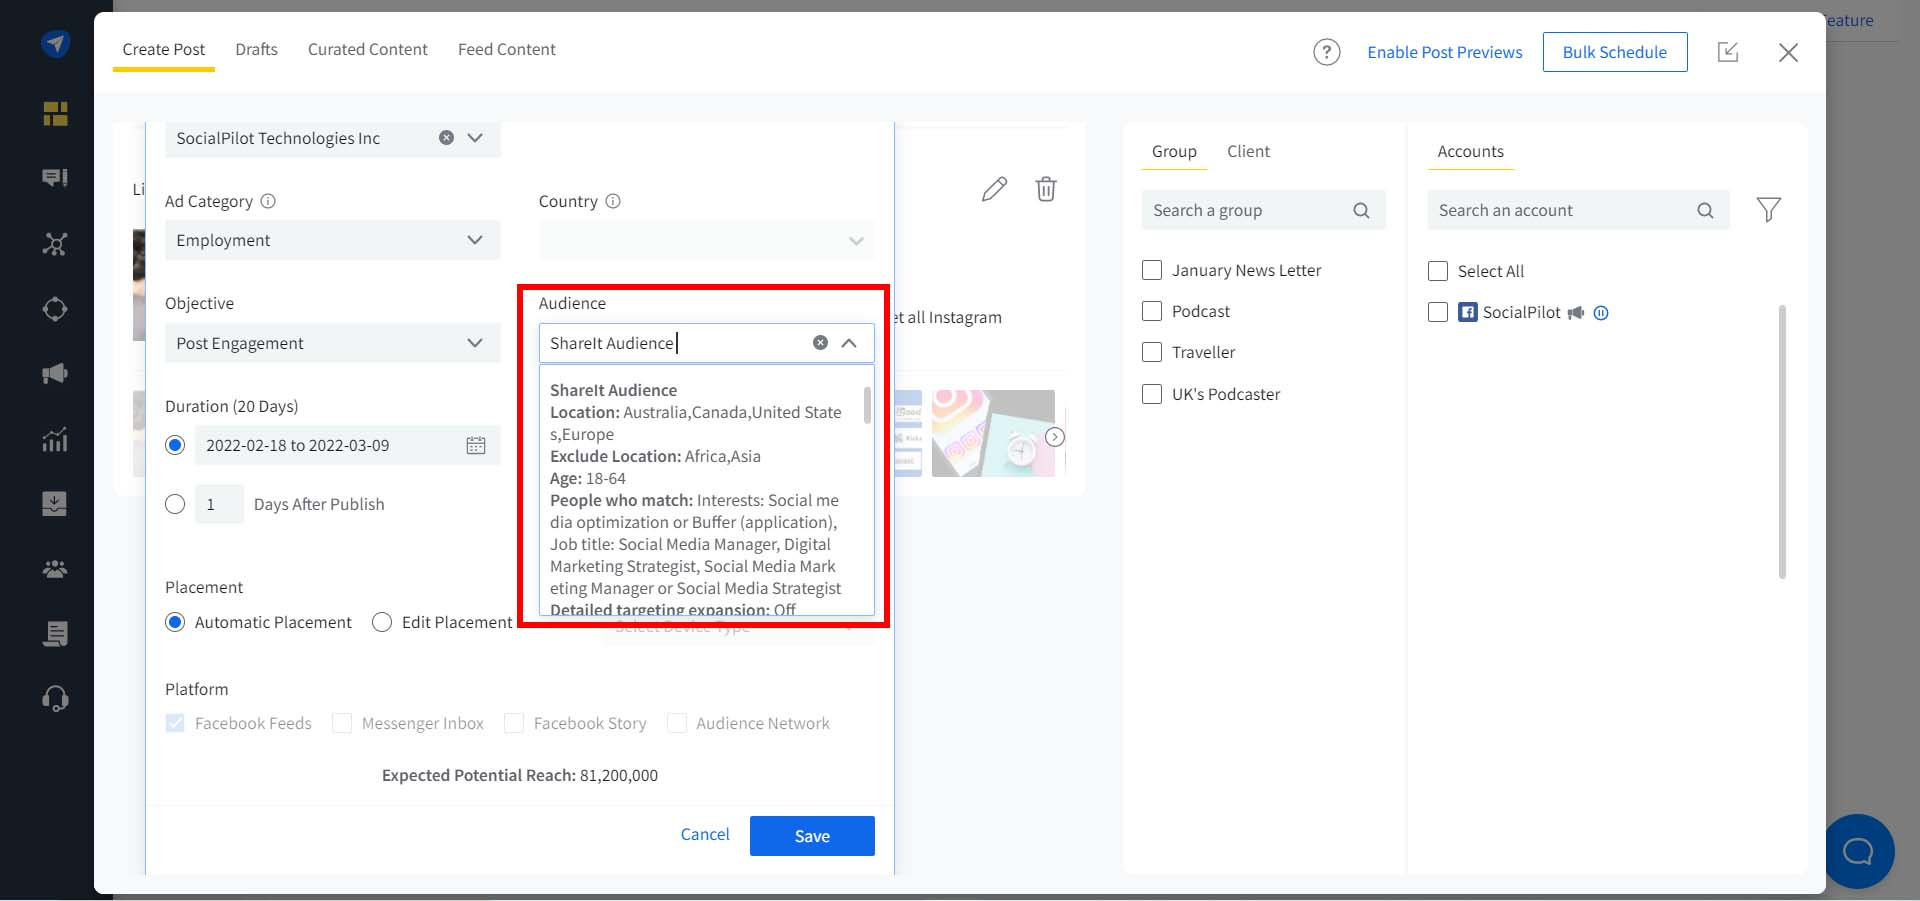Viewport: 1920px width, 901px height.
Task: Open the date range calendar icon
Action: point(476,446)
